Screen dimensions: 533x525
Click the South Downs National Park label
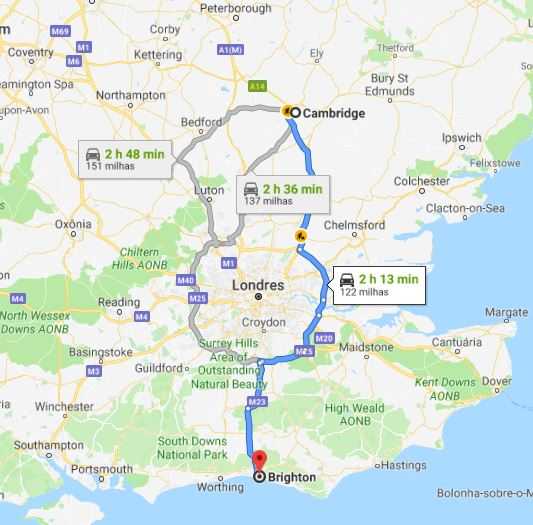pyautogui.click(x=192, y=448)
